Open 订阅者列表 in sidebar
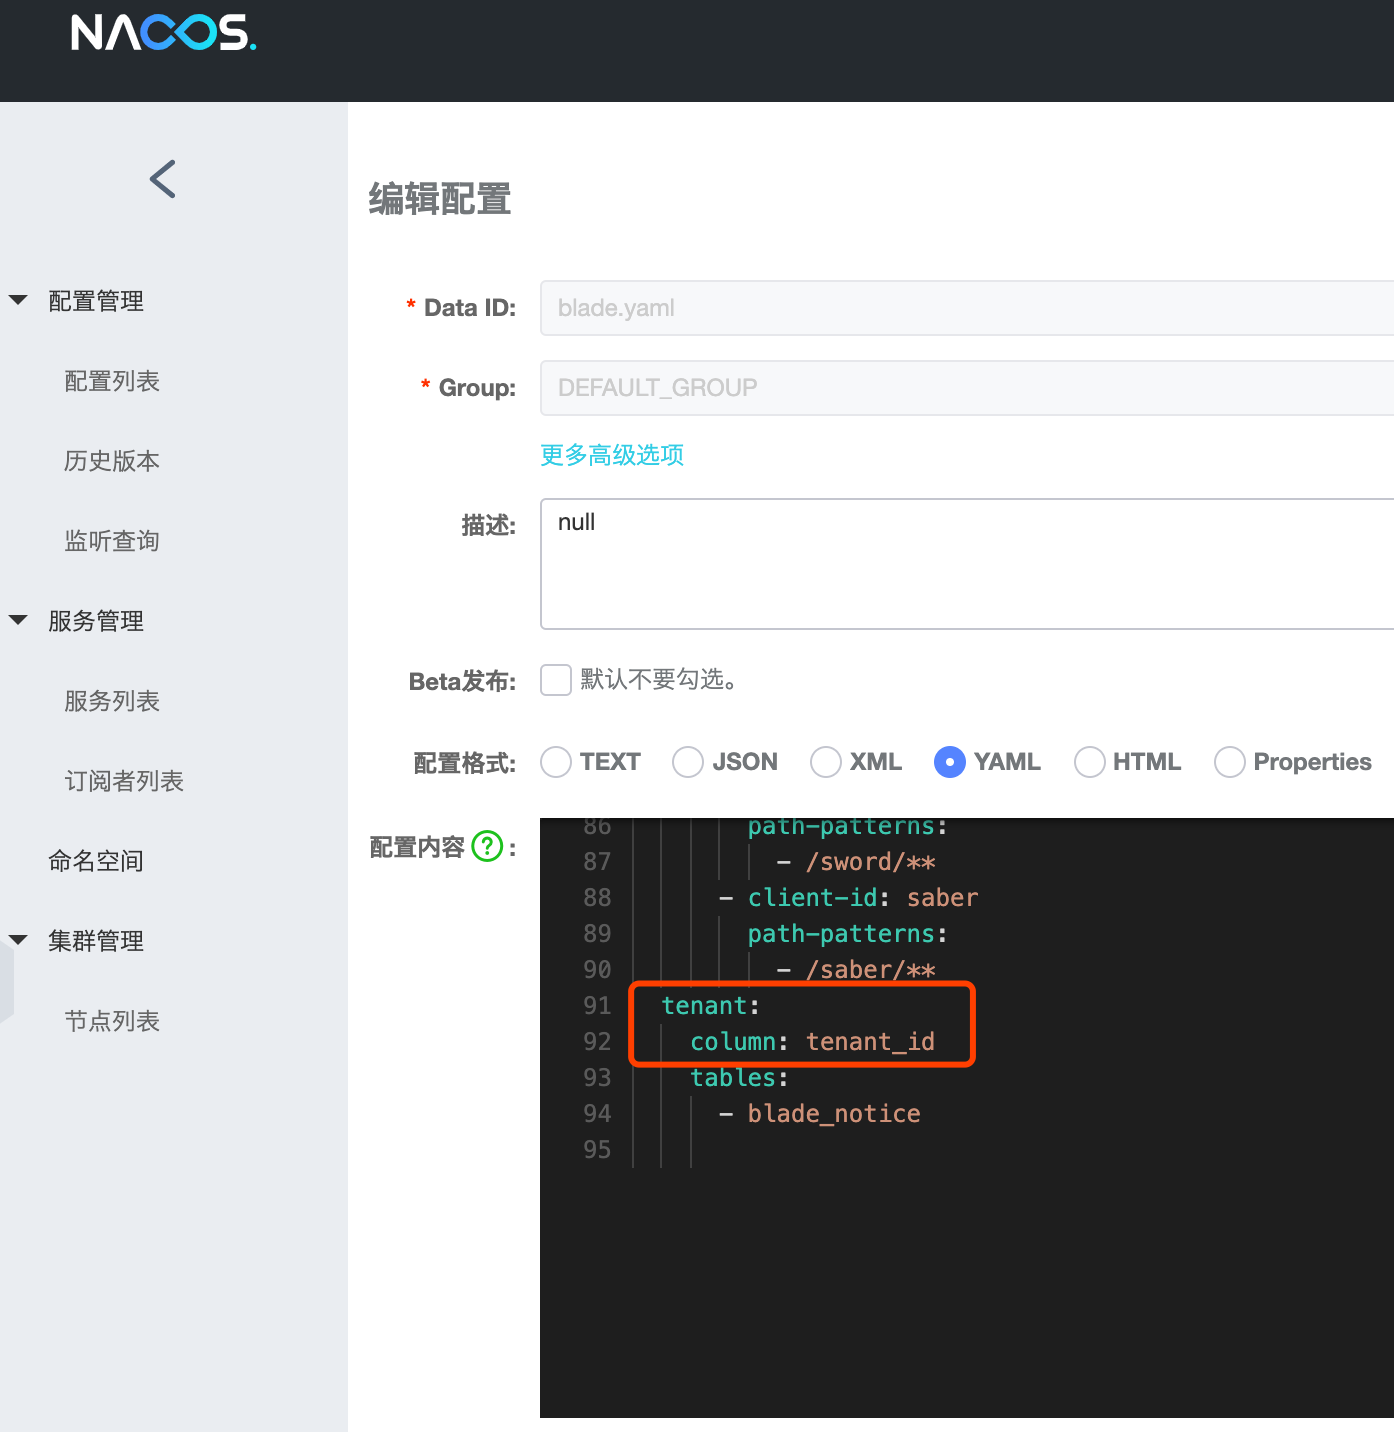1394x1432 pixels. [124, 781]
